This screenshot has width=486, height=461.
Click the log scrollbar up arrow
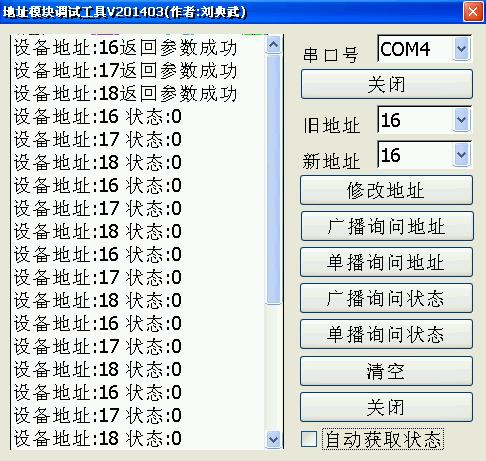[x=274, y=45]
